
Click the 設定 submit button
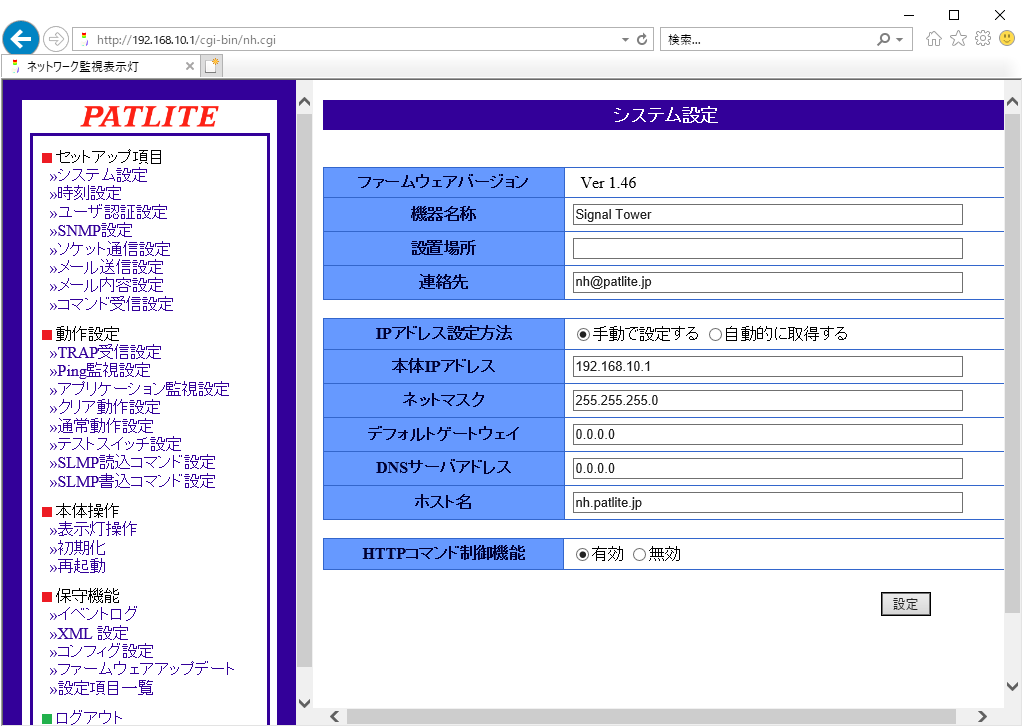(905, 604)
